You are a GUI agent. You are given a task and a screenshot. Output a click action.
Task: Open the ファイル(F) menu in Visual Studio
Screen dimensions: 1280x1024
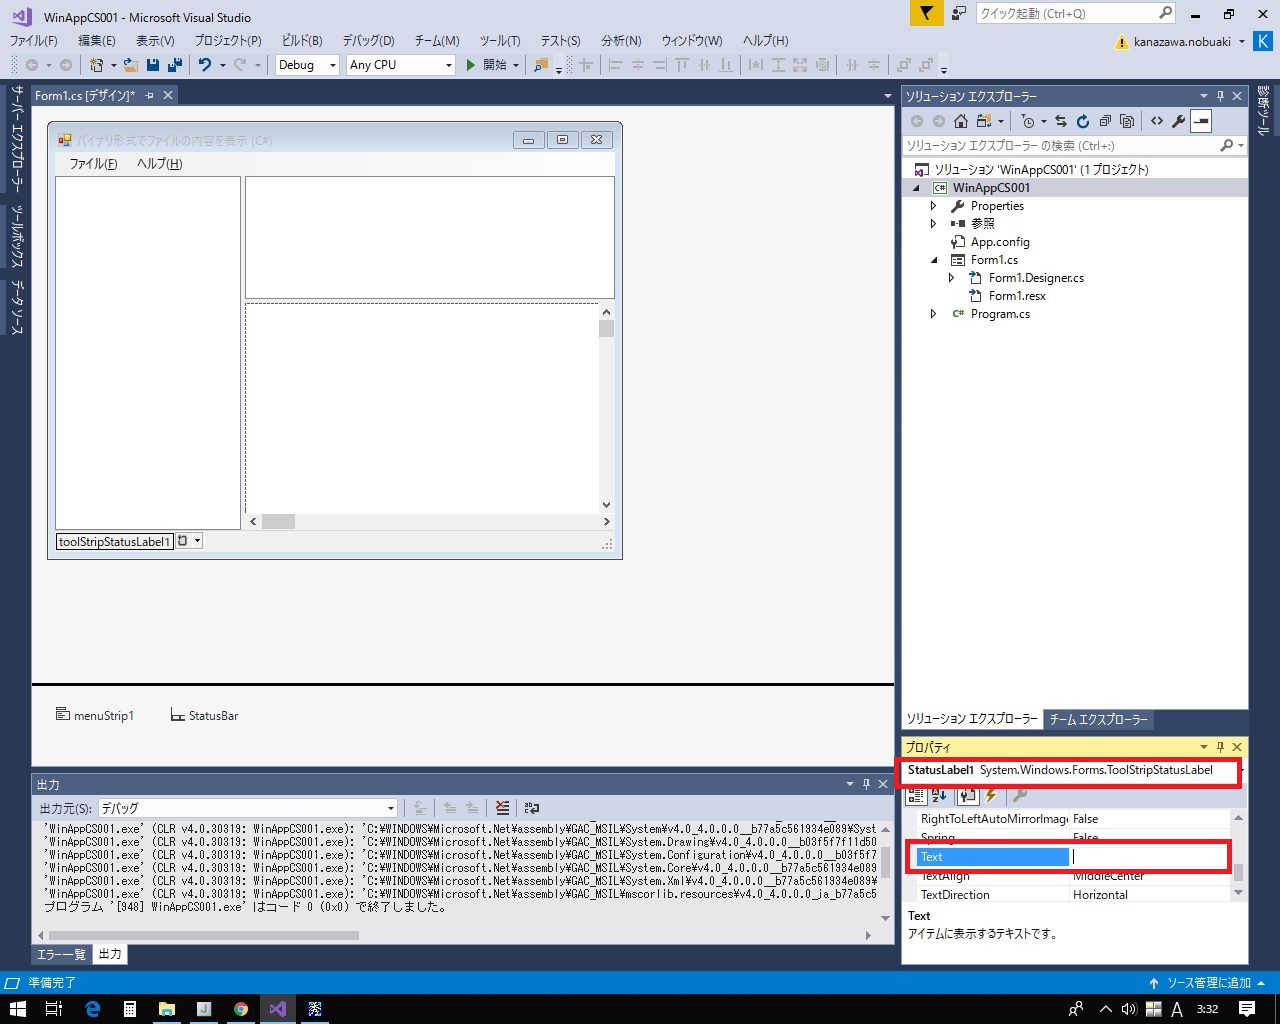point(34,40)
